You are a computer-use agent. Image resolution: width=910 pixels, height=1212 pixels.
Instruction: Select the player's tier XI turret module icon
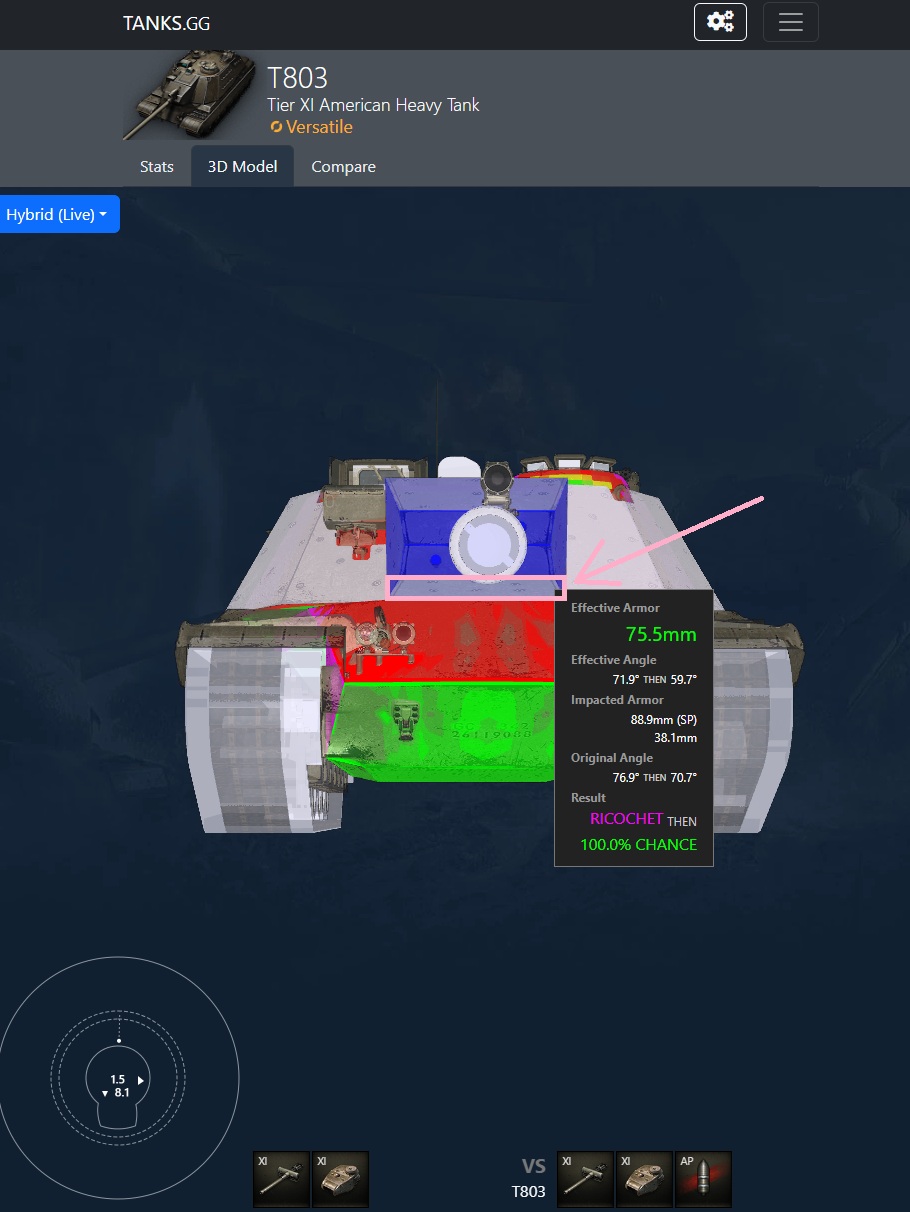(341, 1179)
